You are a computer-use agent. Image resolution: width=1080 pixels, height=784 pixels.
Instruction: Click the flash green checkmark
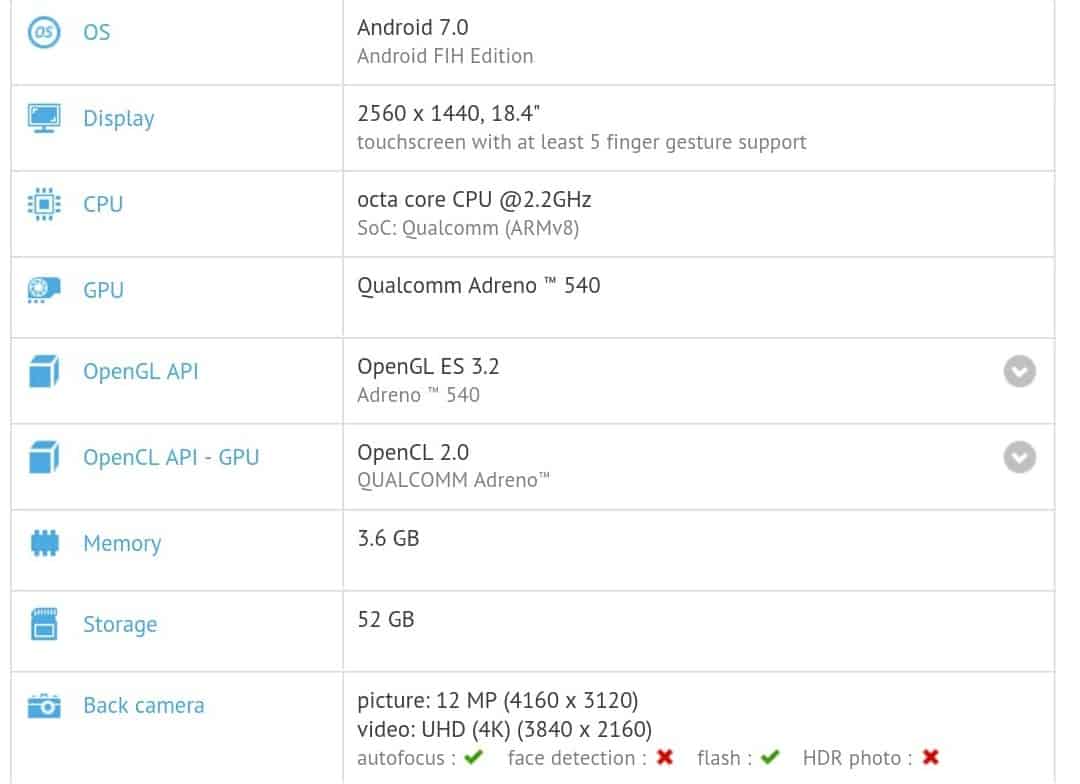pos(770,757)
